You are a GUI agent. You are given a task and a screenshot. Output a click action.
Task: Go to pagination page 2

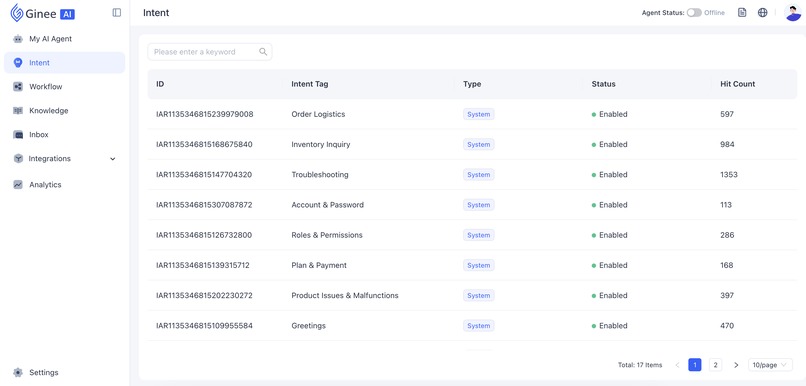(x=715, y=365)
